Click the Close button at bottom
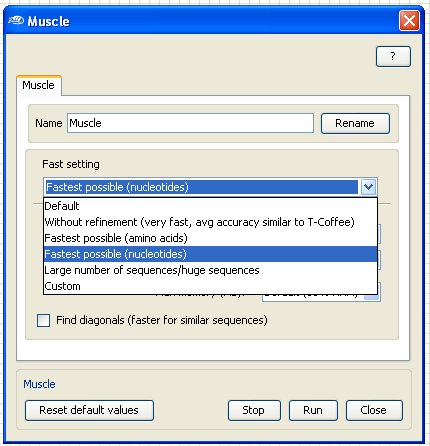430x446 pixels. pyautogui.click(x=374, y=410)
